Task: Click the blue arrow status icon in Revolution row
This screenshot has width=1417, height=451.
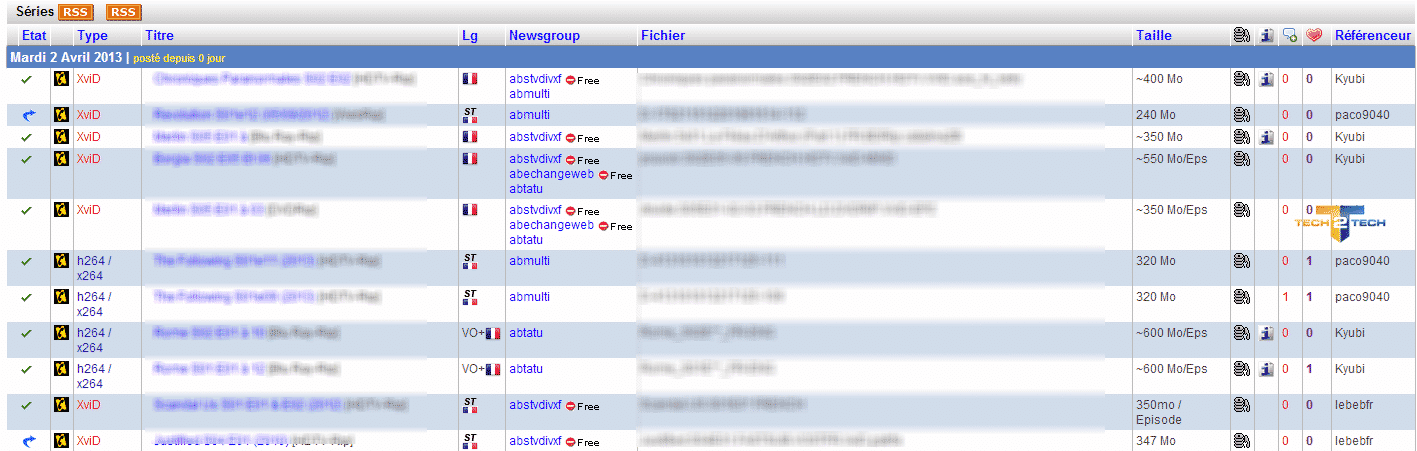Action: coord(27,115)
